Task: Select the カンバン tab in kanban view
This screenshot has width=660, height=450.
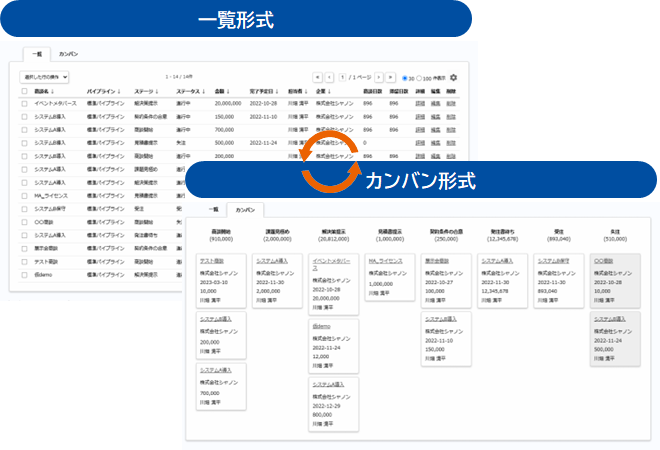Action: (x=245, y=210)
